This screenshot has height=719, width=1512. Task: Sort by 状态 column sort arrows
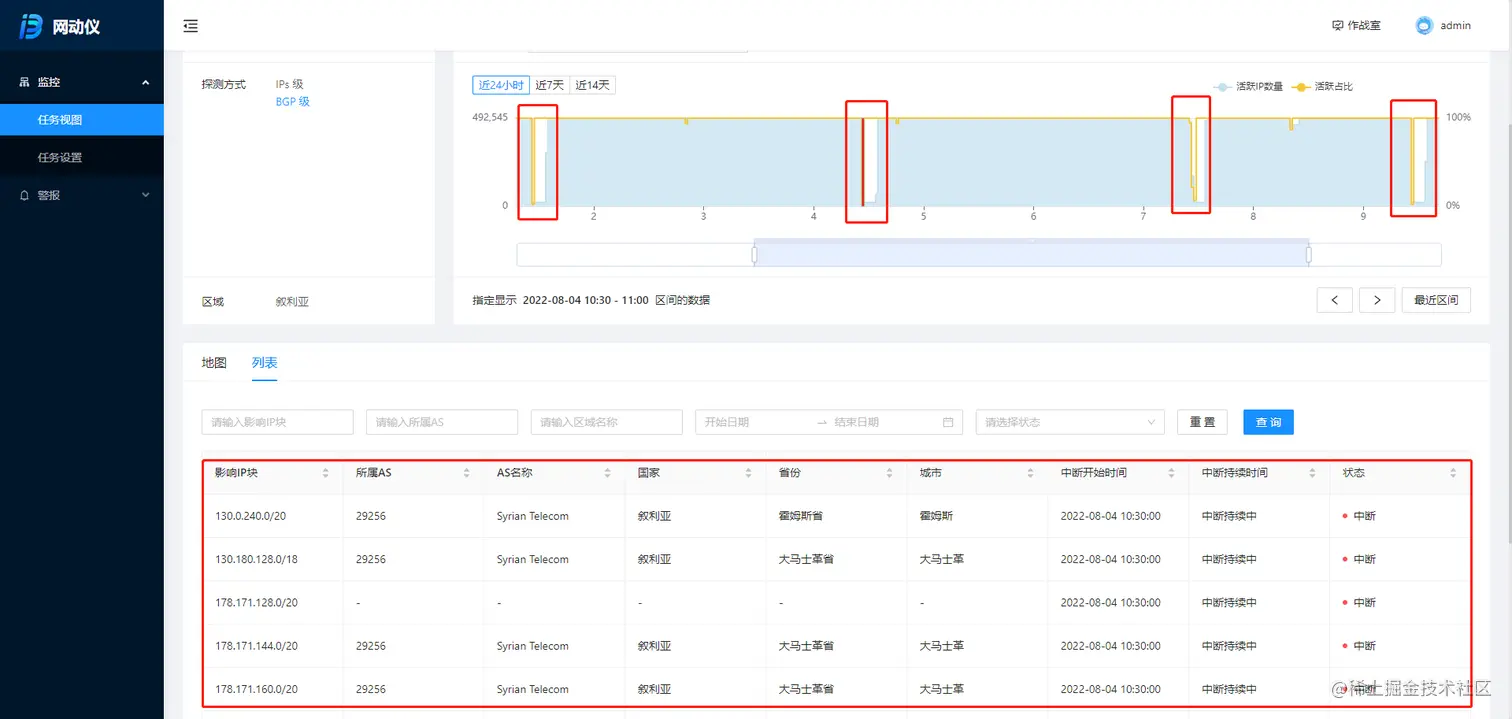pos(1453,473)
